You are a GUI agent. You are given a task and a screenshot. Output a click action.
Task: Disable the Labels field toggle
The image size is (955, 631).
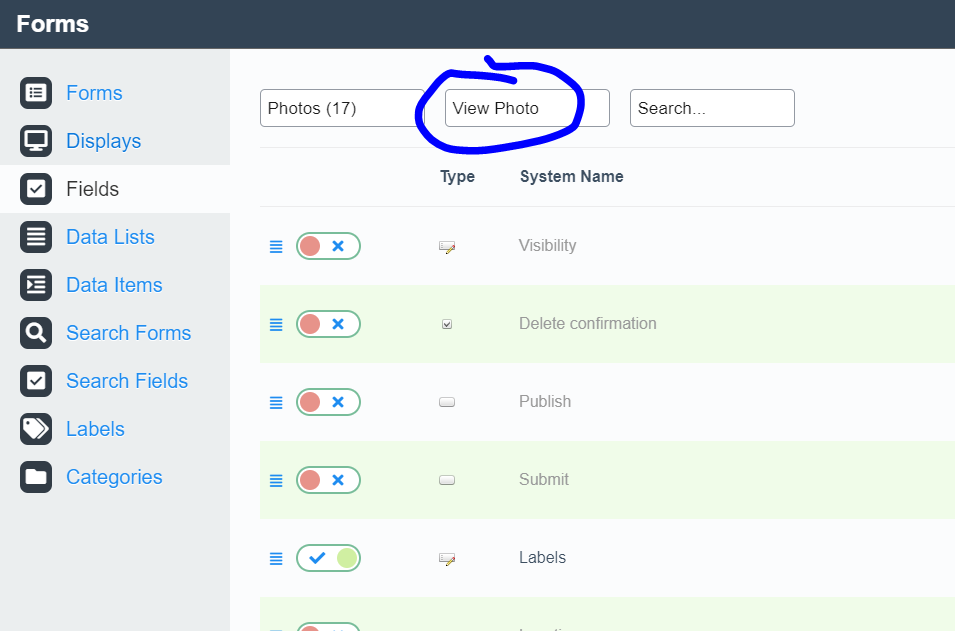click(x=328, y=558)
